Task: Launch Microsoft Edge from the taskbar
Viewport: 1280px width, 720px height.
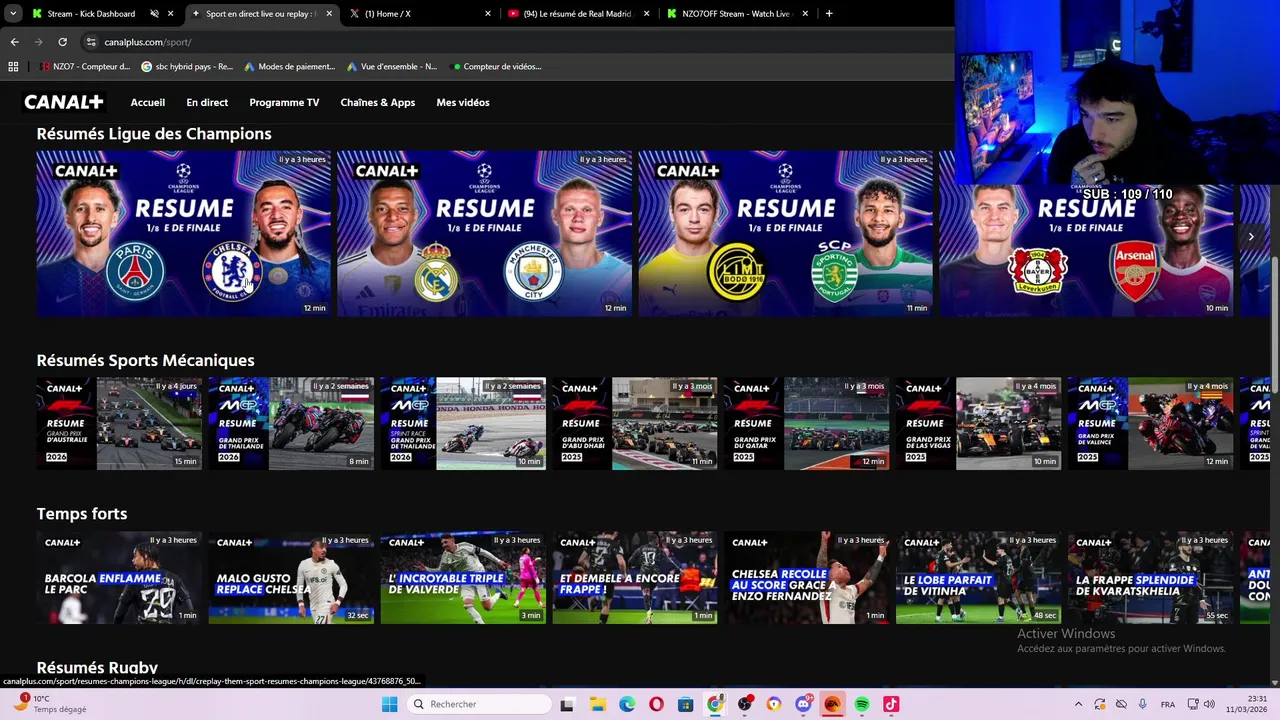Action: 627,704
